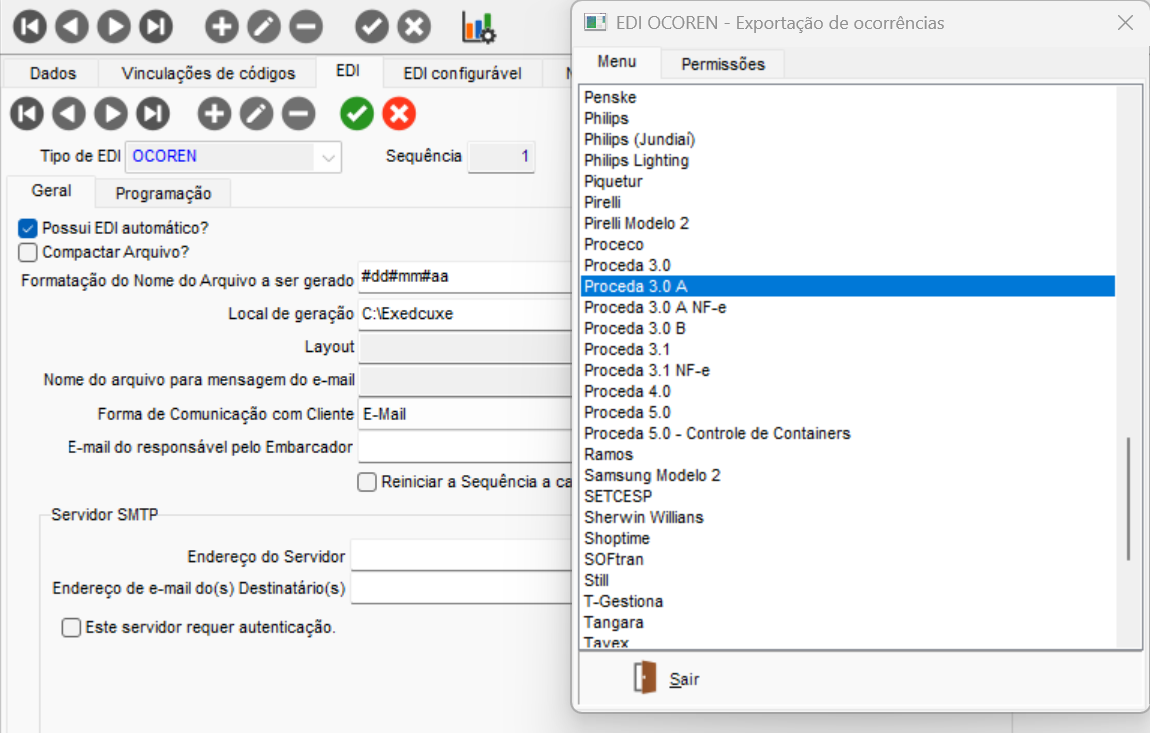Confirm changes with top gray checkmark
Screen dimensions: 1150x733
point(372,27)
